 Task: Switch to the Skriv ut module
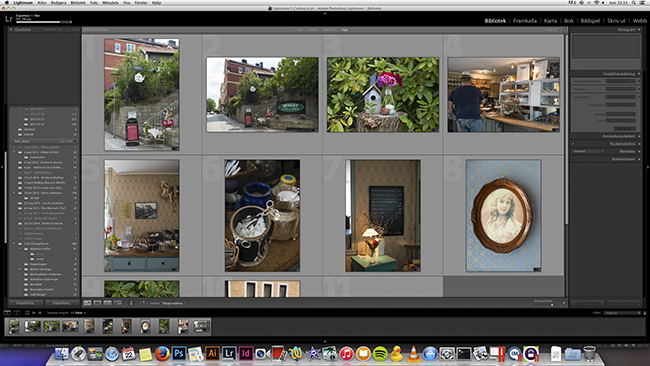pyautogui.click(x=616, y=21)
